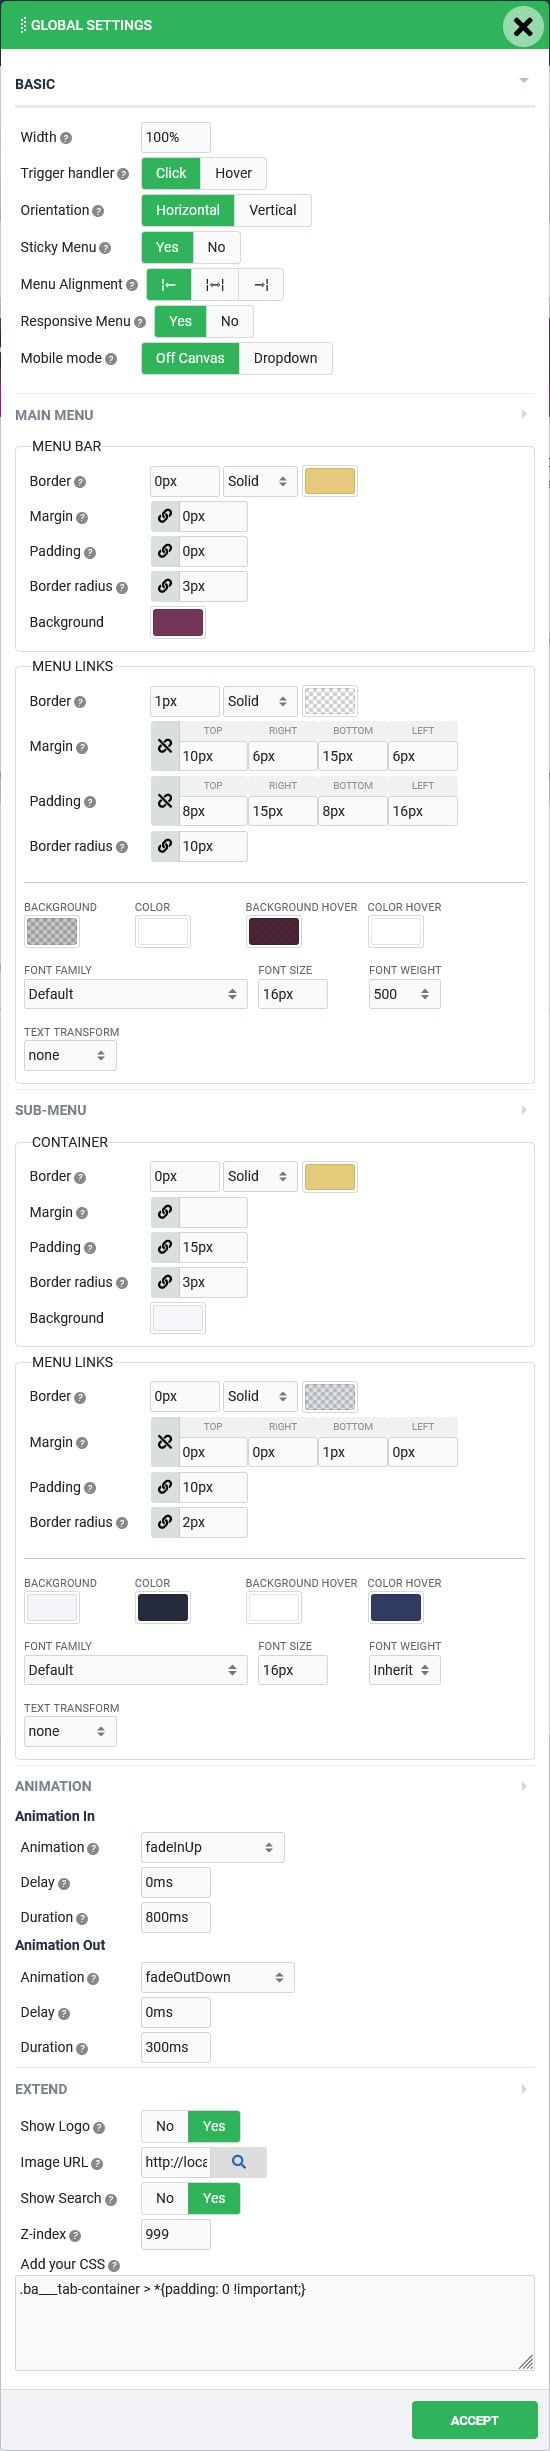Screen dimensions: 550x2451
Task: Choose Dropdown for Mobile mode
Action: [286, 358]
